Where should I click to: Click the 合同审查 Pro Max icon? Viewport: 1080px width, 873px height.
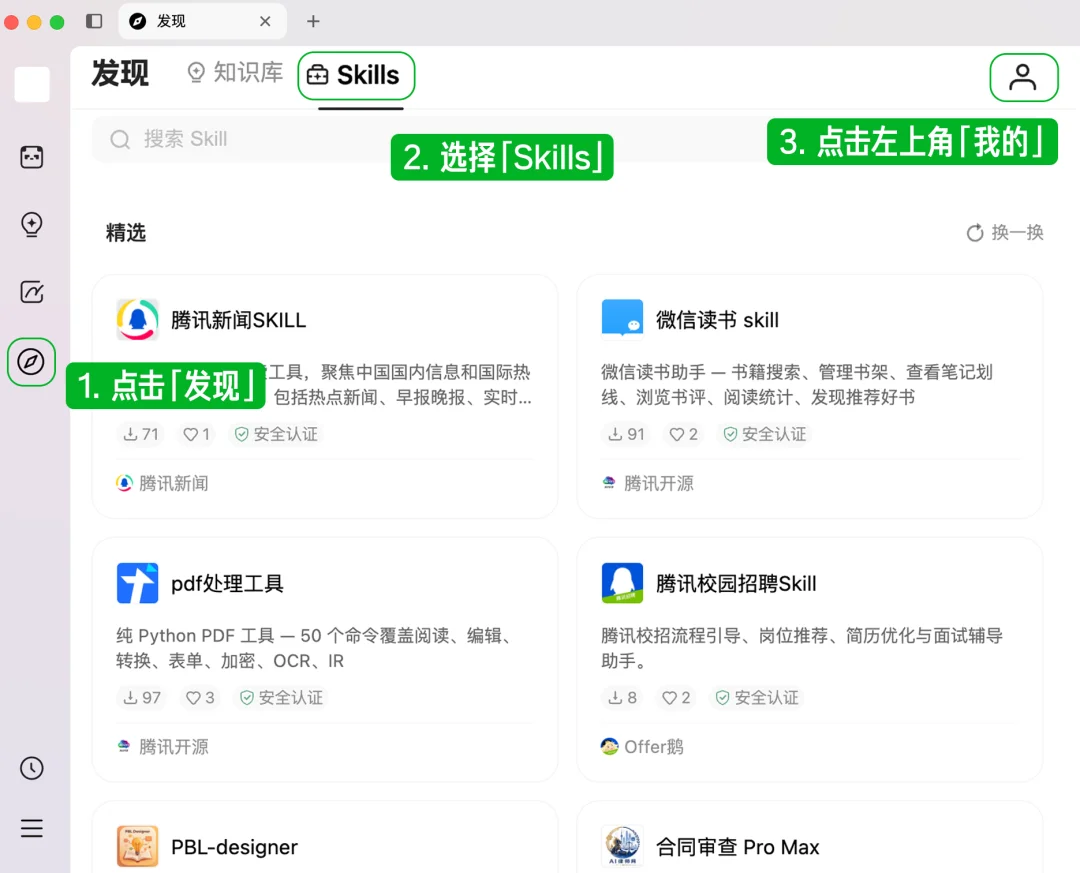623,847
